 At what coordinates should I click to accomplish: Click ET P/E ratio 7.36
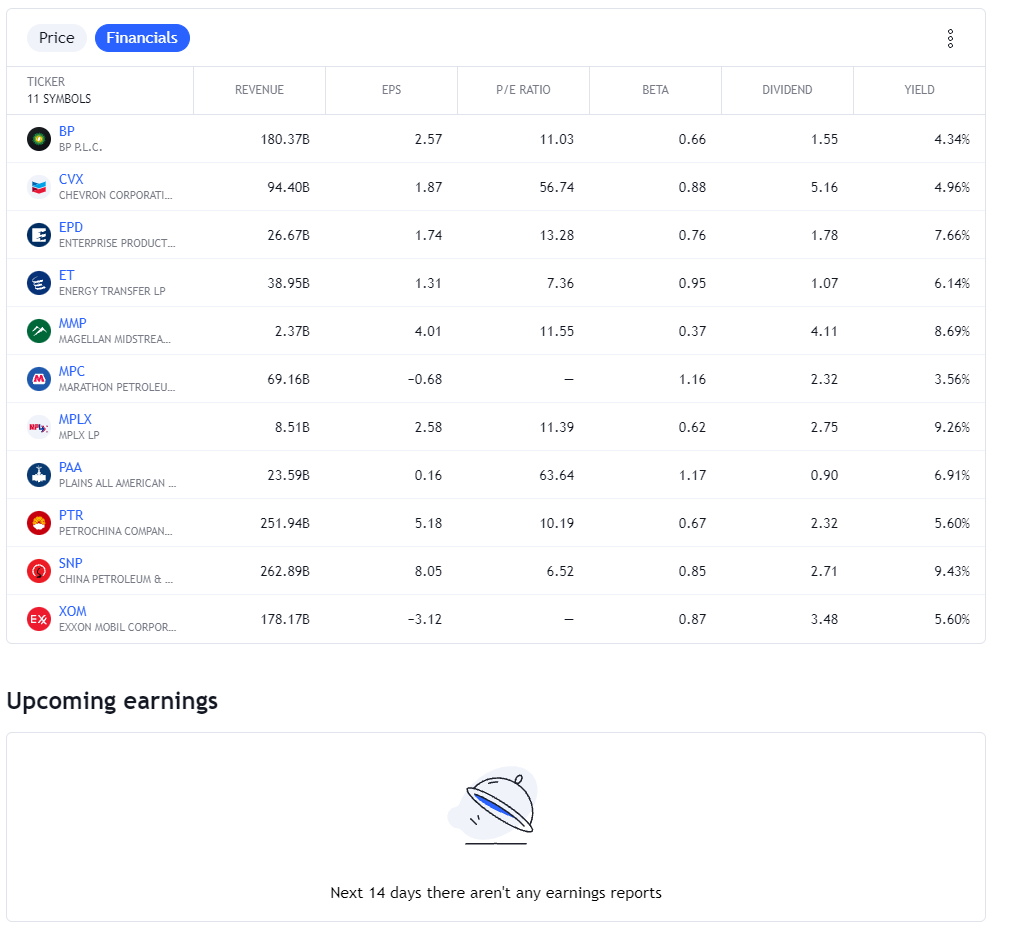pyautogui.click(x=560, y=283)
